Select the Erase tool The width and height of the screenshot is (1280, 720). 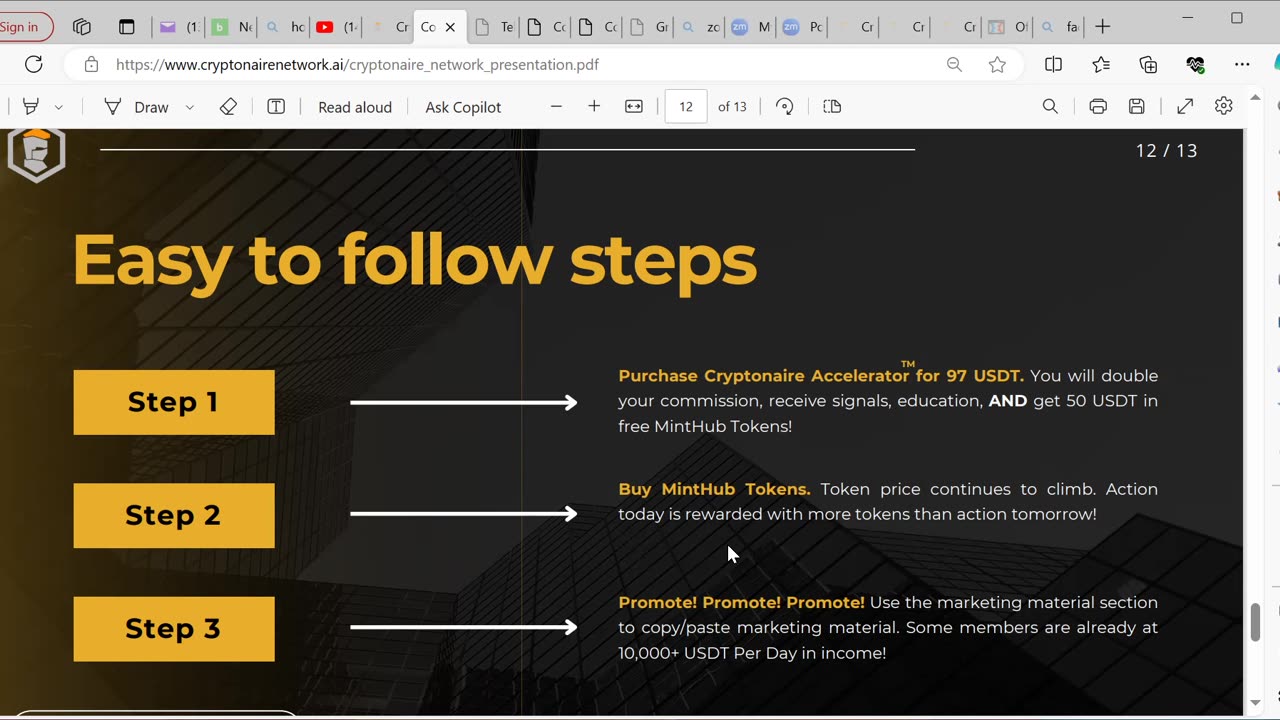(x=228, y=106)
